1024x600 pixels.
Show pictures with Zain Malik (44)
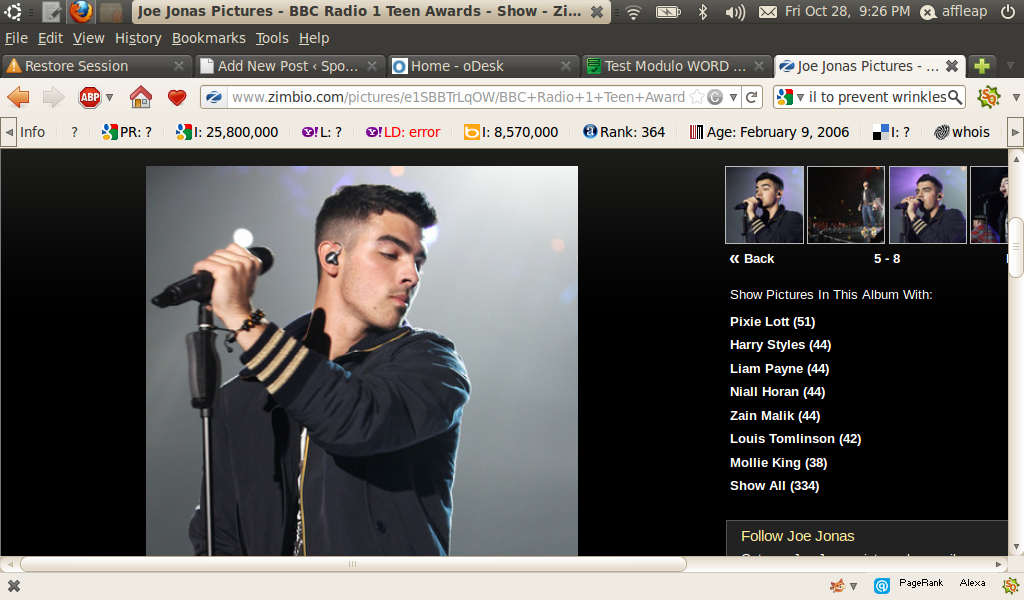pyautogui.click(x=775, y=415)
